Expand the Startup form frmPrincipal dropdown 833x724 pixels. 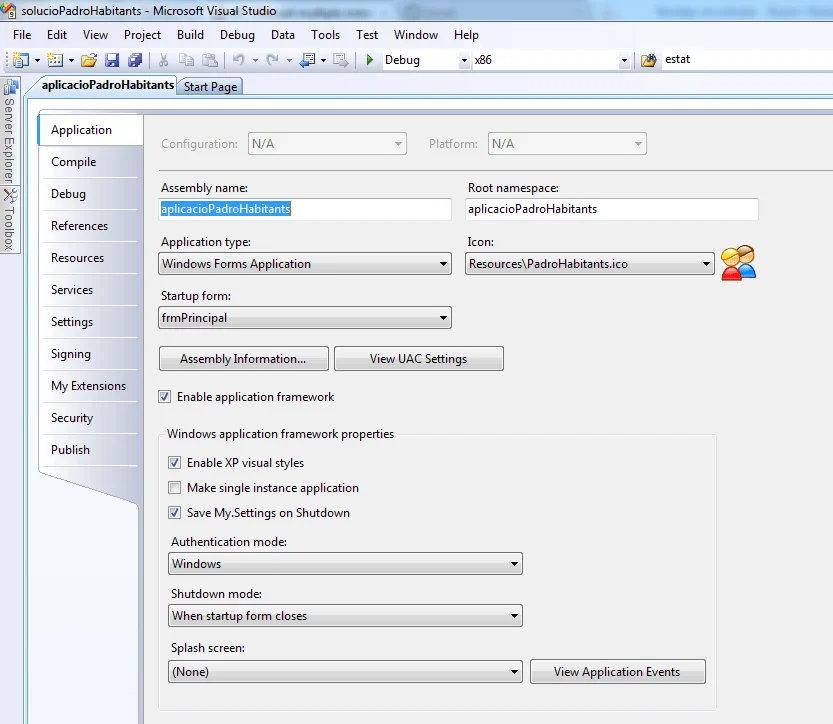point(305,318)
